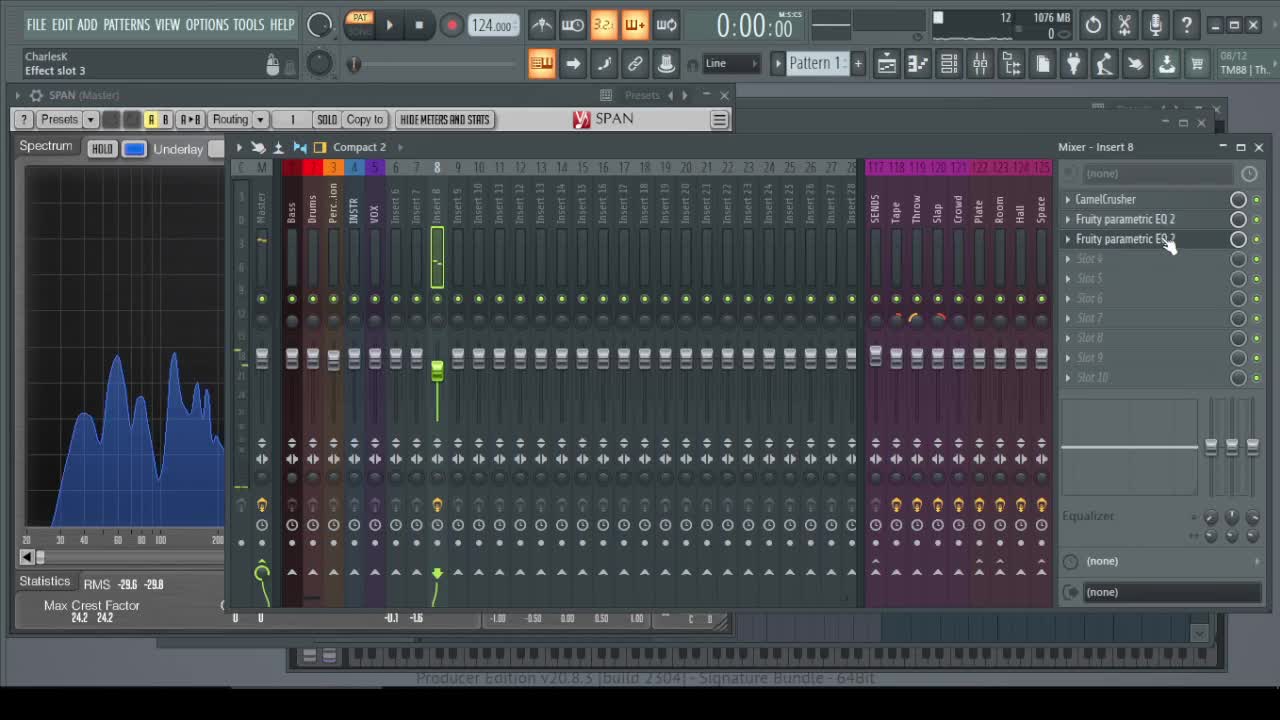Start playback with the Play button
1280x720 pixels.
point(390,25)
